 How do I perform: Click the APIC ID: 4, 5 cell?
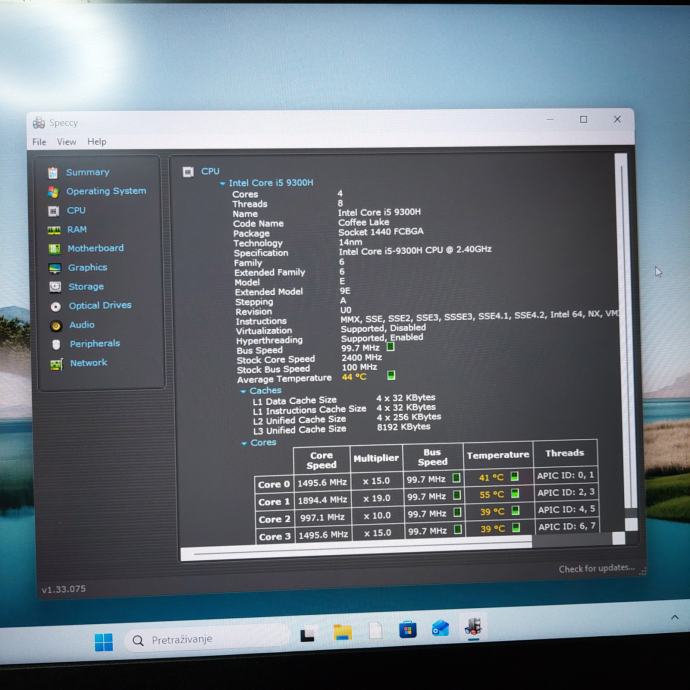coord(566,510)
